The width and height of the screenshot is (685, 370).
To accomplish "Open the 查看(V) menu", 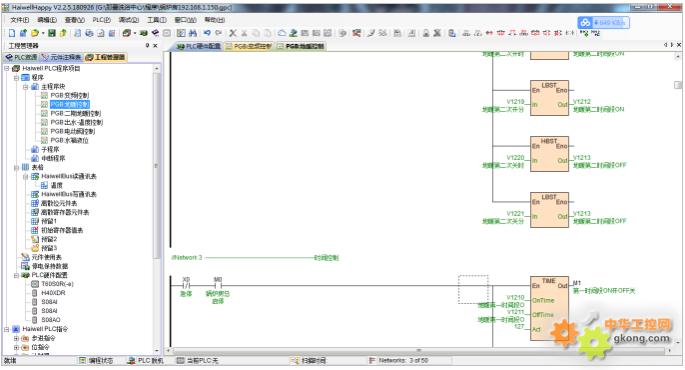I will (x=74, y=20).
